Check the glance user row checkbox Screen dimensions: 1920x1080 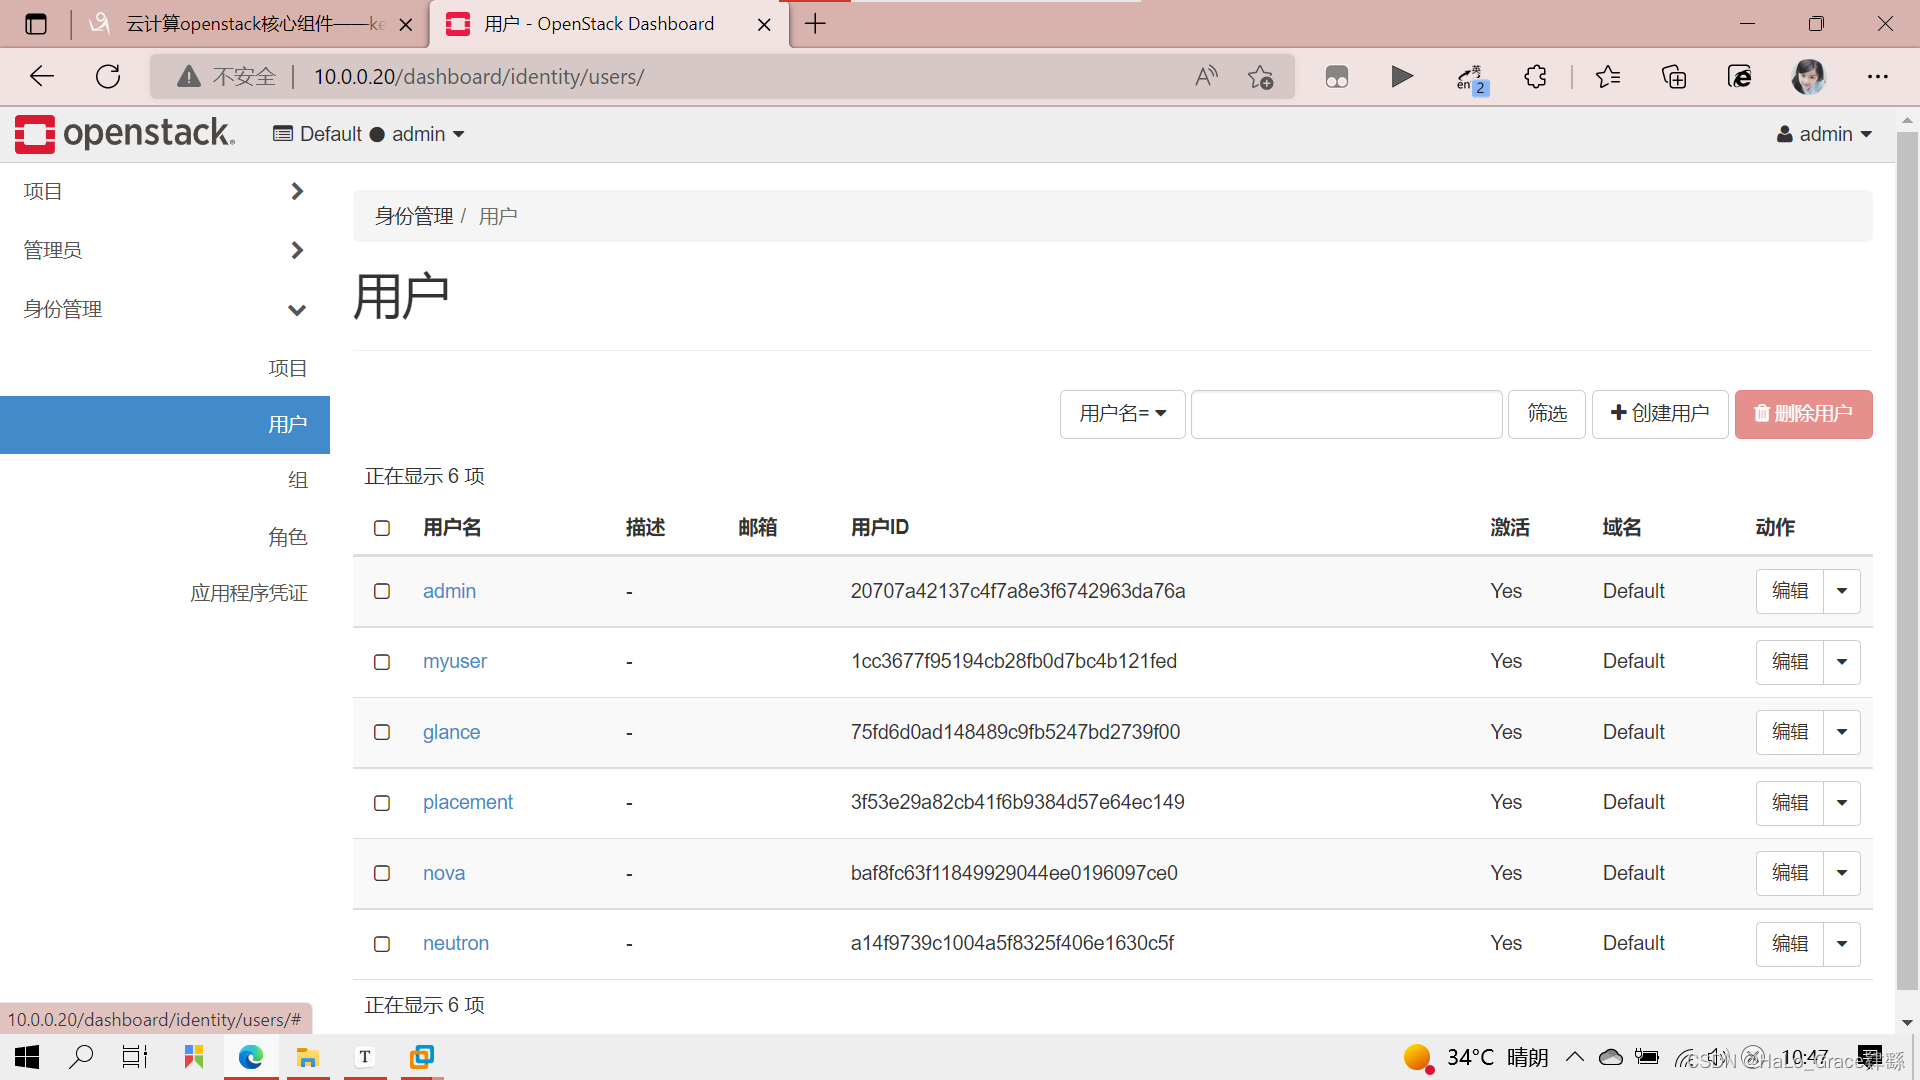pos(381,732)
